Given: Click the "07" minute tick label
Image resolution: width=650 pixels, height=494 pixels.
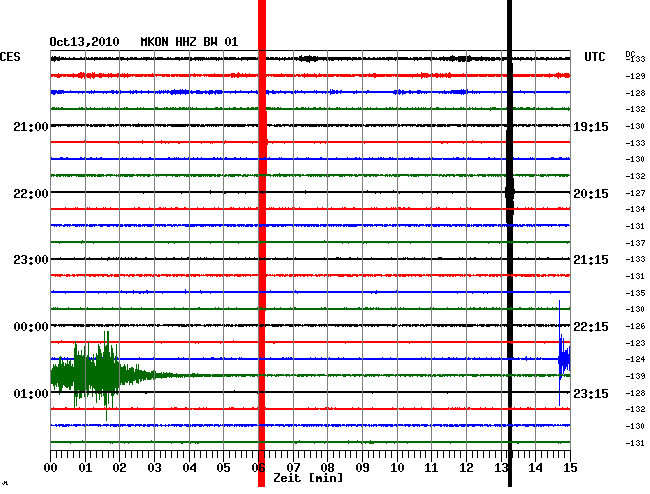Looking at the screenshot, I should 293,468.
